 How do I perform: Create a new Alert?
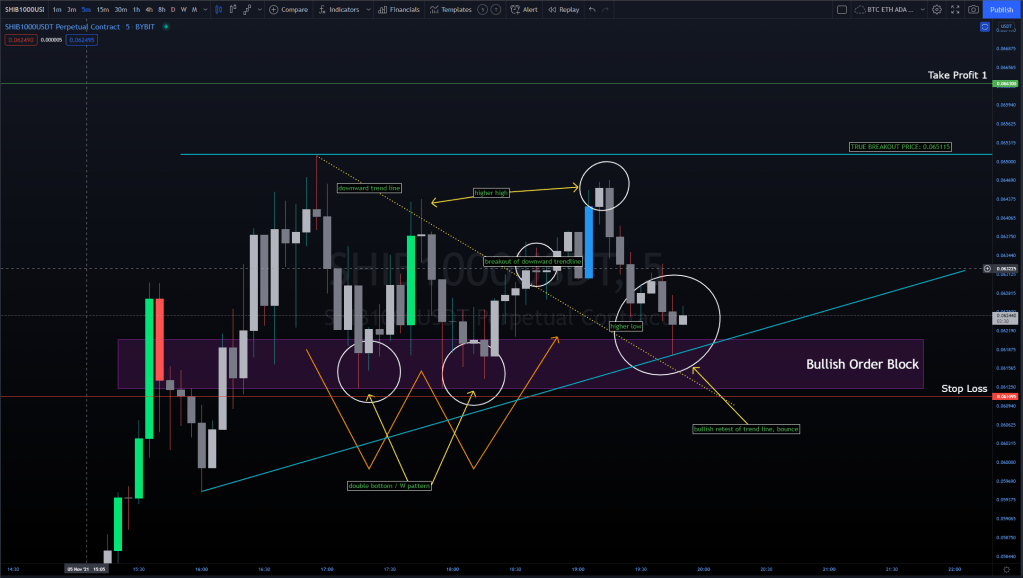524,10
